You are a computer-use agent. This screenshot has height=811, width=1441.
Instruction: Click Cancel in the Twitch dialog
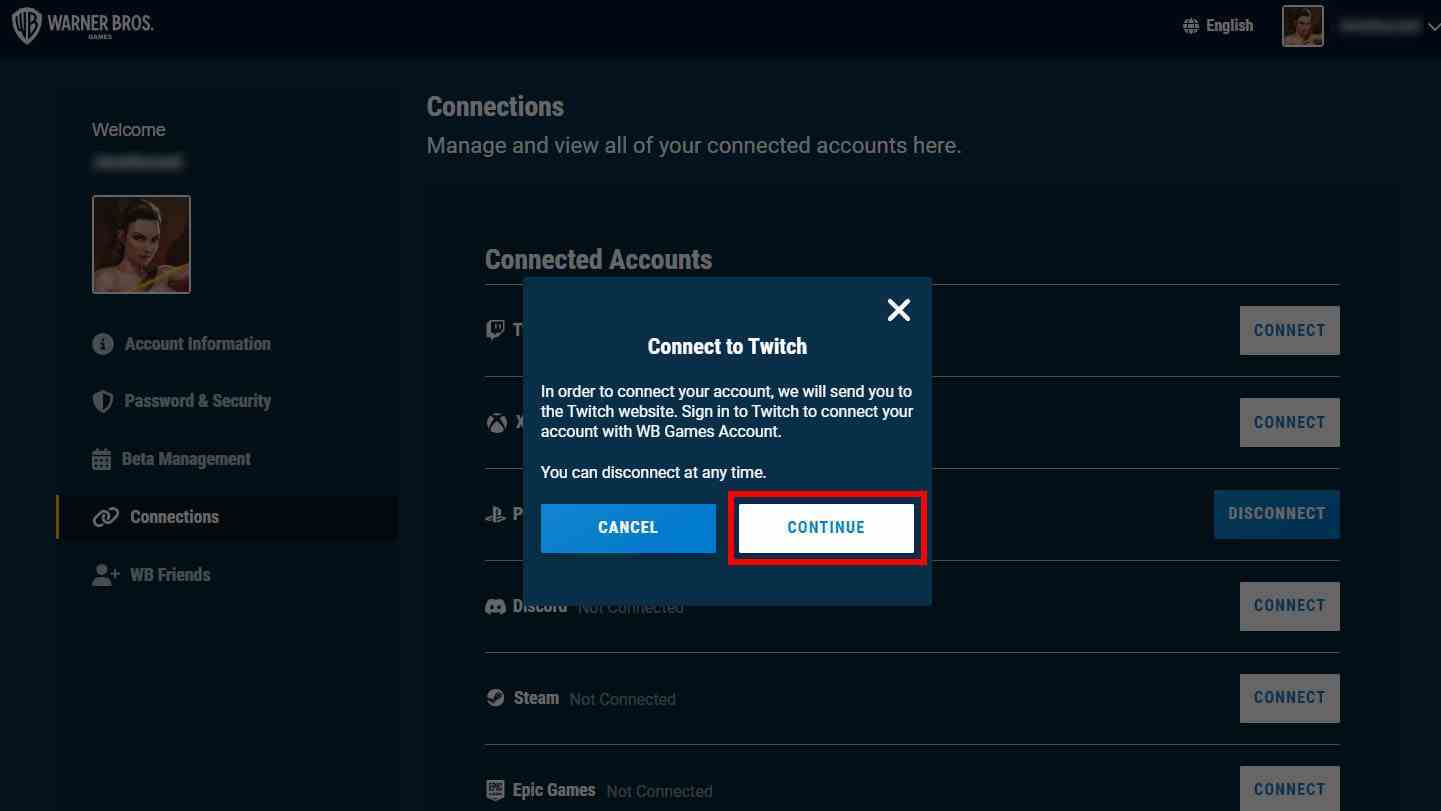point(628,528)
